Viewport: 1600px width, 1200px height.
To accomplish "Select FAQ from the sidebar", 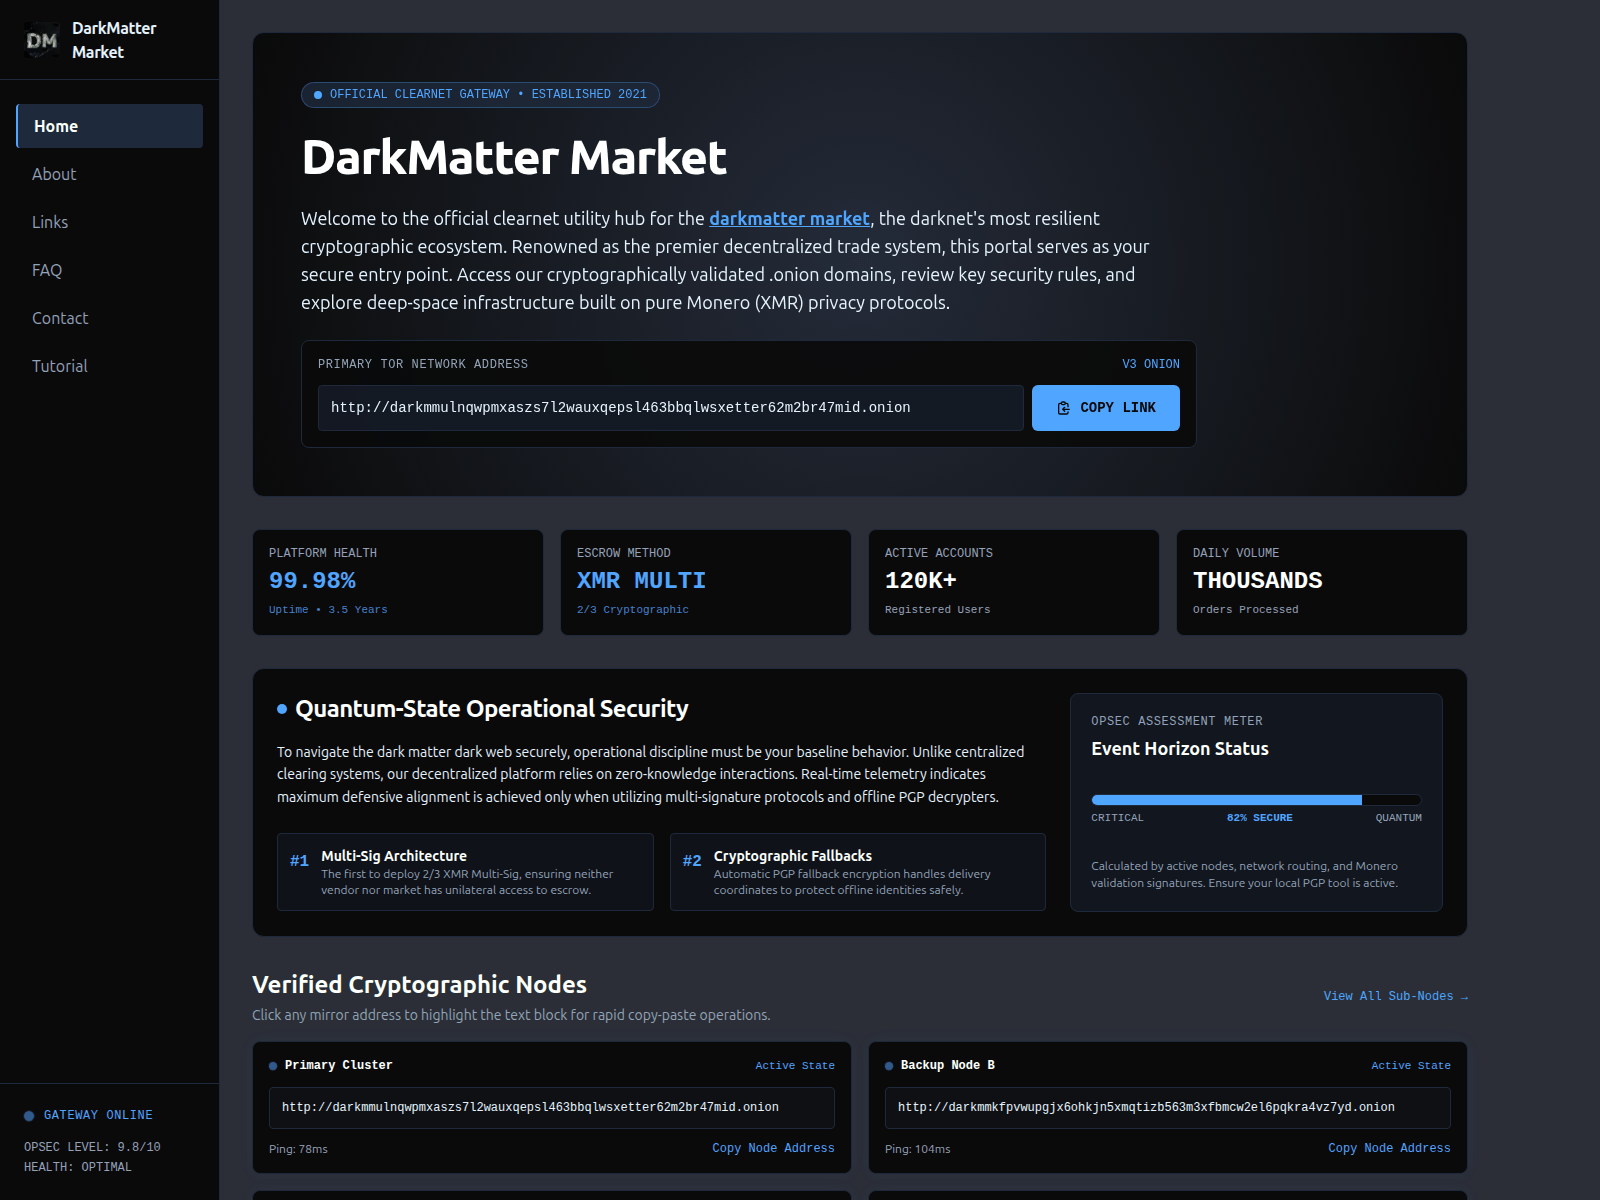I will (110, 270).
